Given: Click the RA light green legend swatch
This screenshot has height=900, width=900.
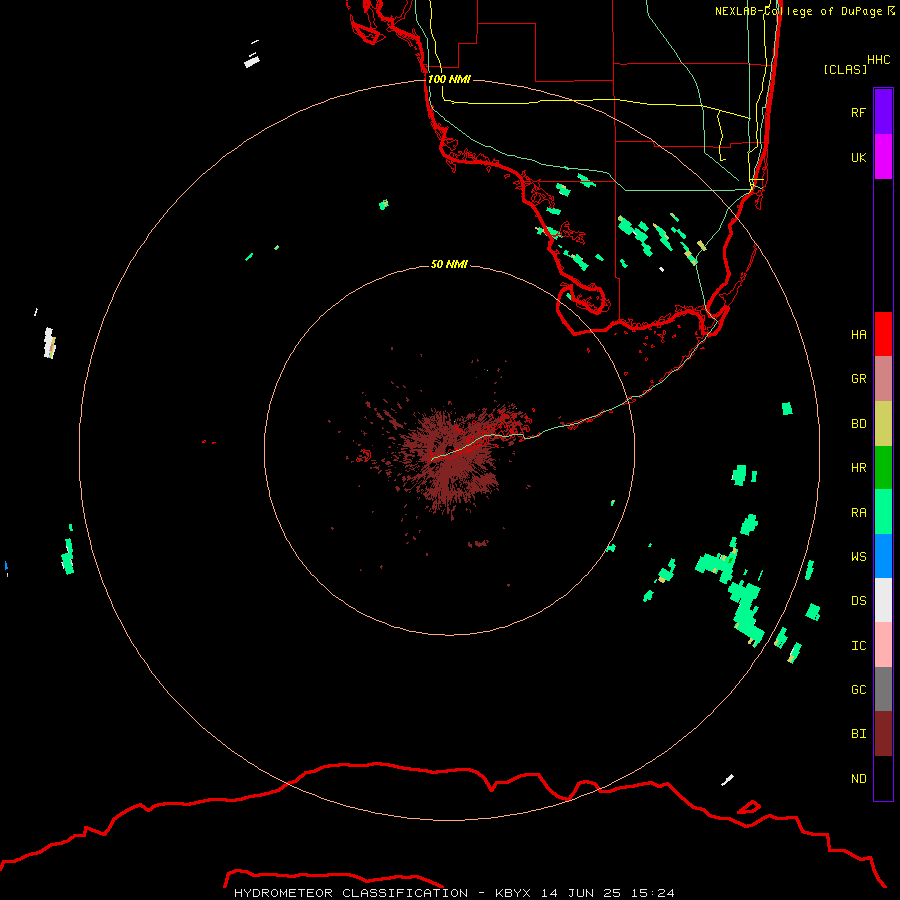Looking at the screenshot, I should [883, 512].
